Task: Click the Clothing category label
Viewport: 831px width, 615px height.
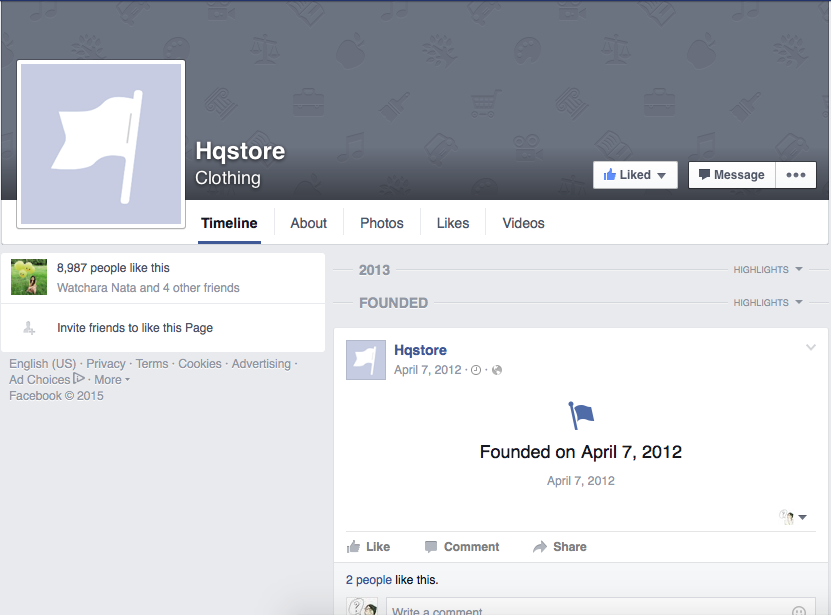Action: click(x=228, y=178)
